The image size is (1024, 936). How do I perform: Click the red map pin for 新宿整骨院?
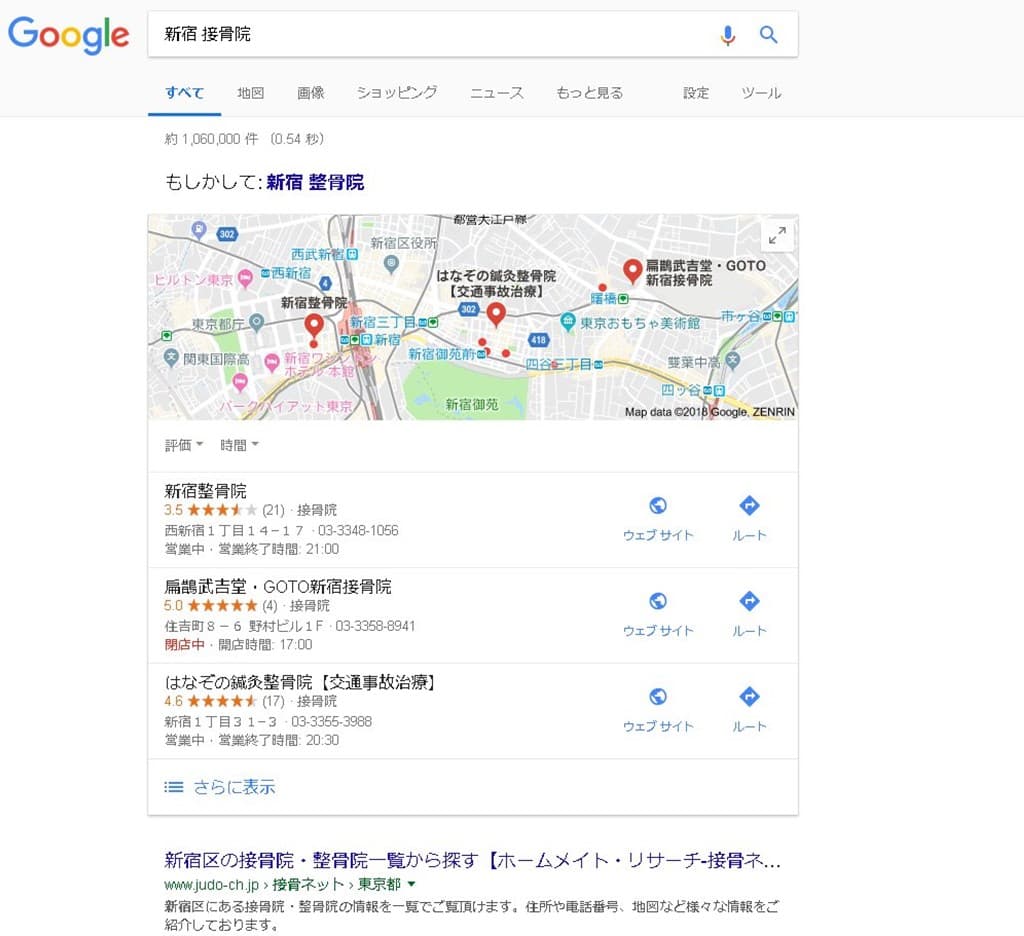click(314, 325)
